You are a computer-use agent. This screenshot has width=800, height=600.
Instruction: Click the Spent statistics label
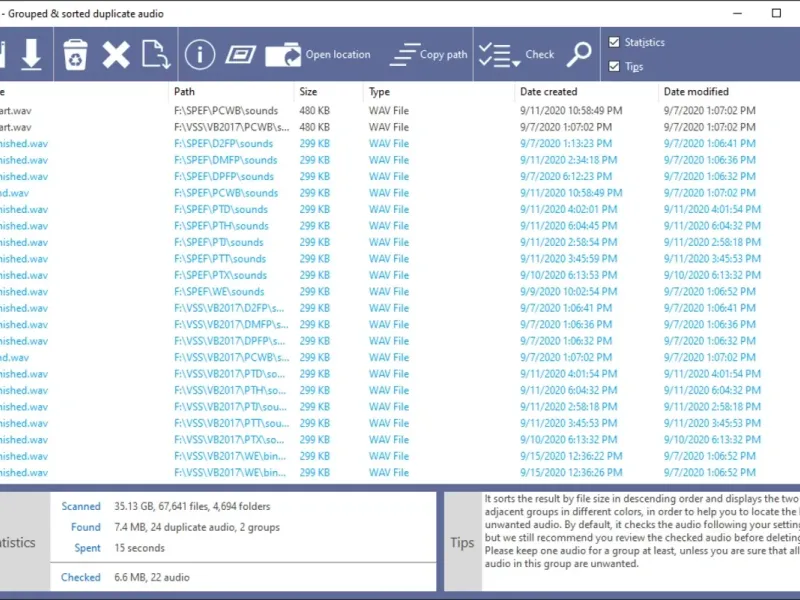tap(87, 548)
